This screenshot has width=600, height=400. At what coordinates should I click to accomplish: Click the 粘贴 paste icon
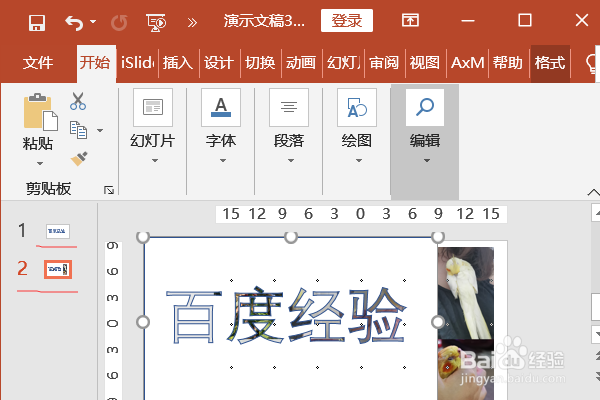click(40, 111)
